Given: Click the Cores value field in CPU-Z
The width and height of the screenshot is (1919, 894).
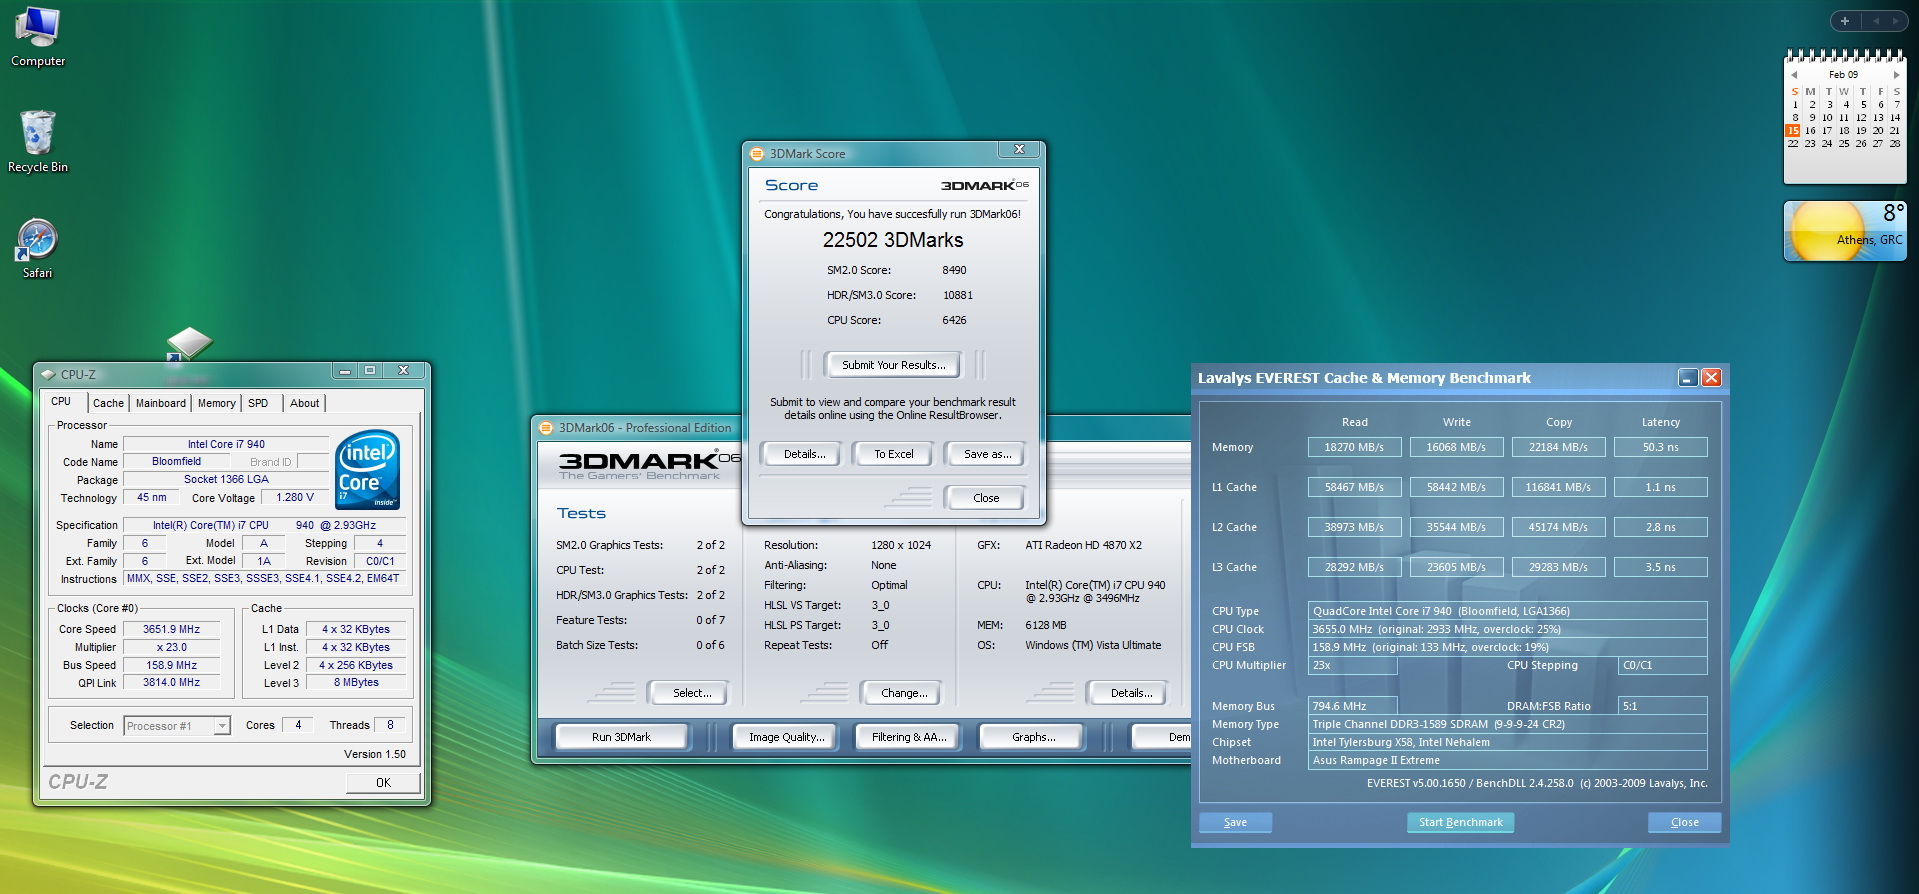Looking at the screenshot, I should (x=298, y=725).
